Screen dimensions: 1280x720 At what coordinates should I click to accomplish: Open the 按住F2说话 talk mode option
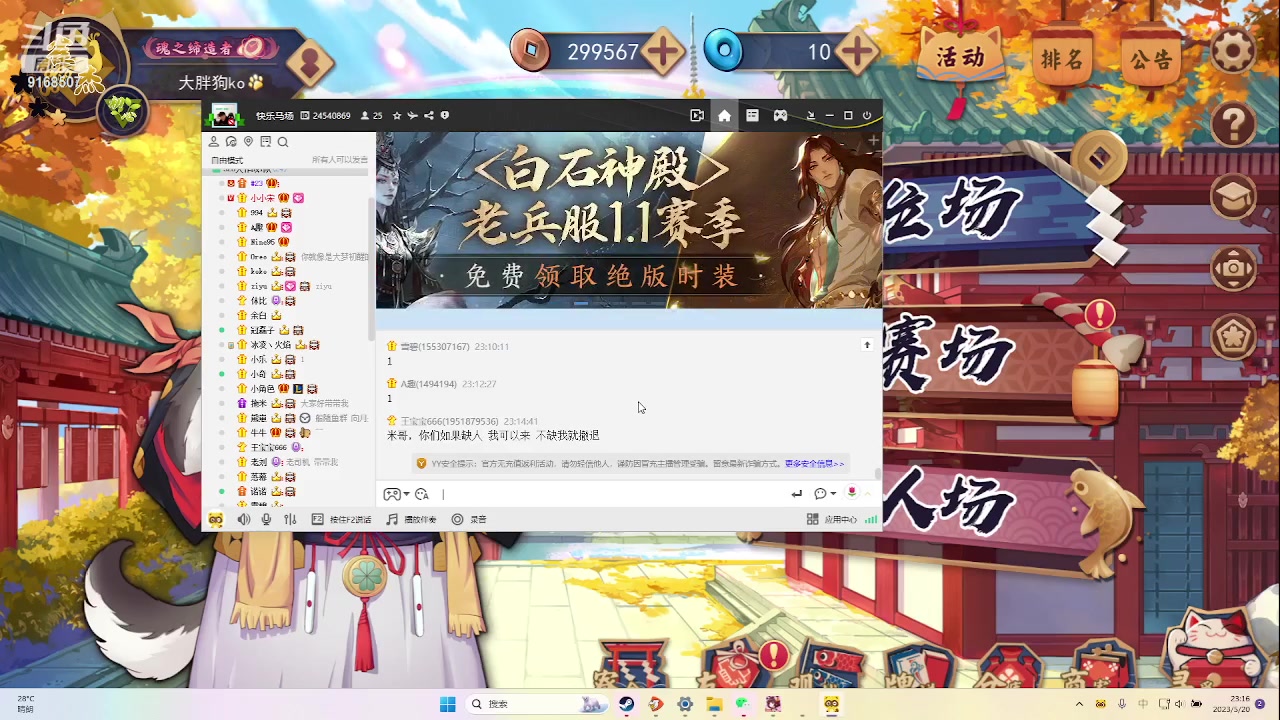342,519
